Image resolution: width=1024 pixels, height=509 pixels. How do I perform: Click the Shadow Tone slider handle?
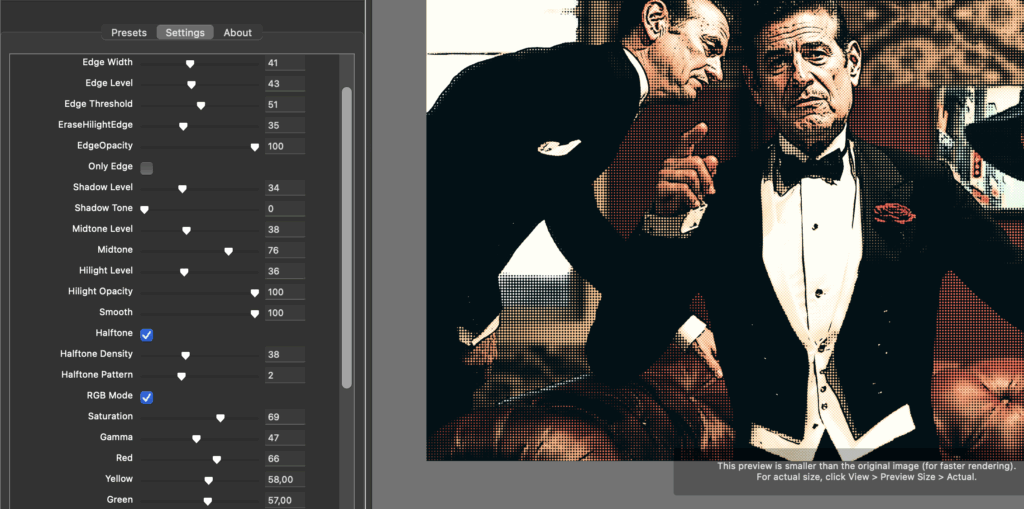click(145, 209)
